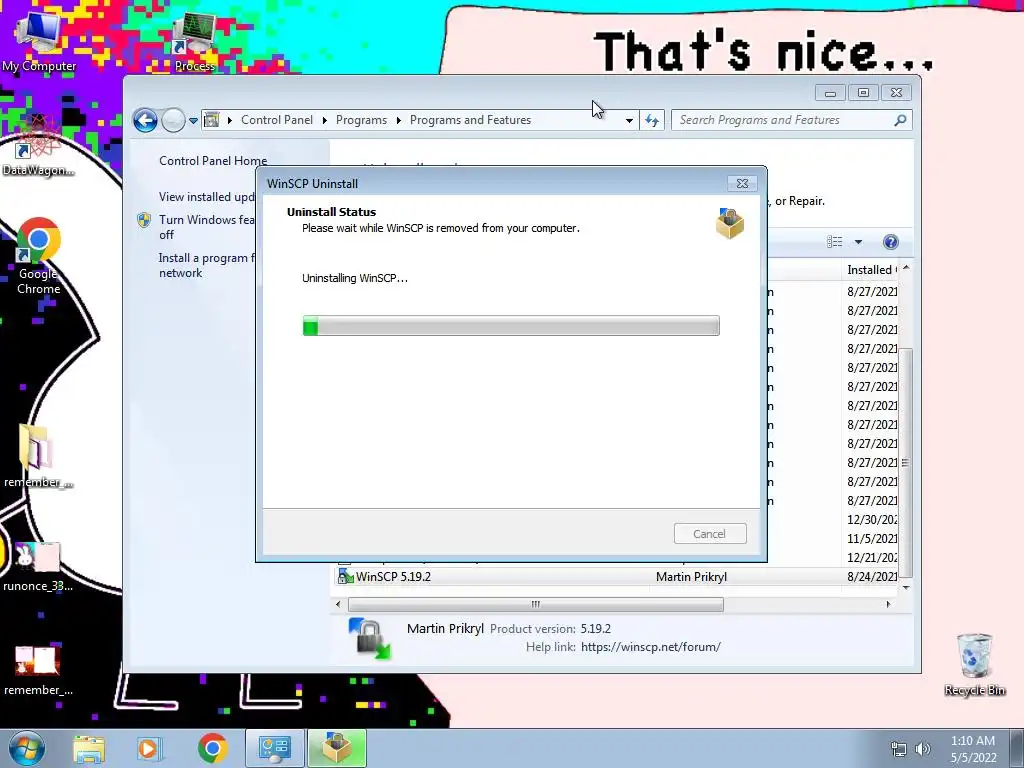Screen dimensions: 1024x768
Task: Click the 12/30/202 install date cell
Action: [x=872, y=520]
